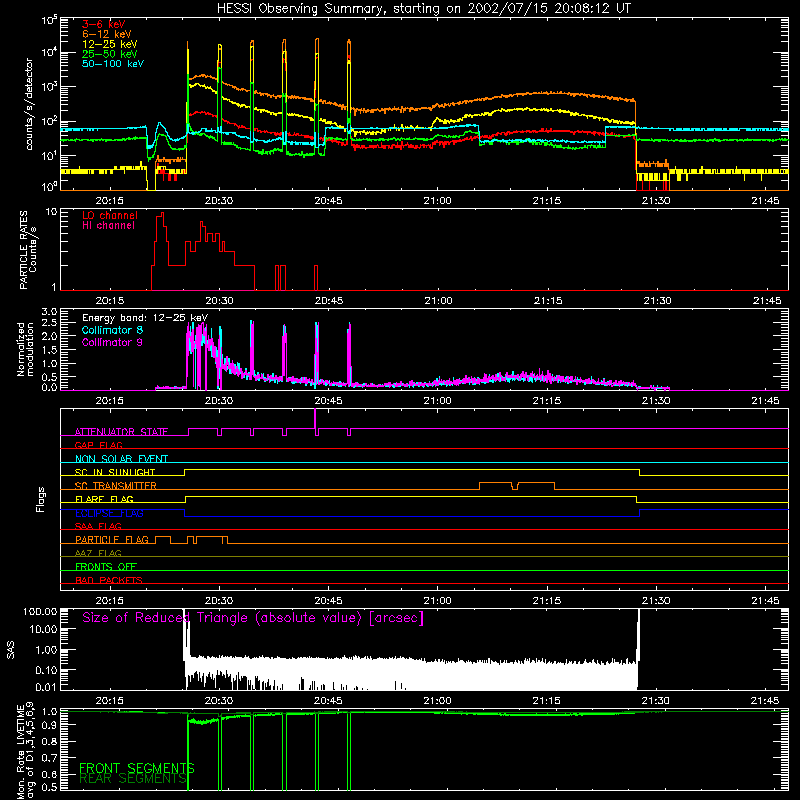Select the 3-6 keV legend label

tap(104, 24)
